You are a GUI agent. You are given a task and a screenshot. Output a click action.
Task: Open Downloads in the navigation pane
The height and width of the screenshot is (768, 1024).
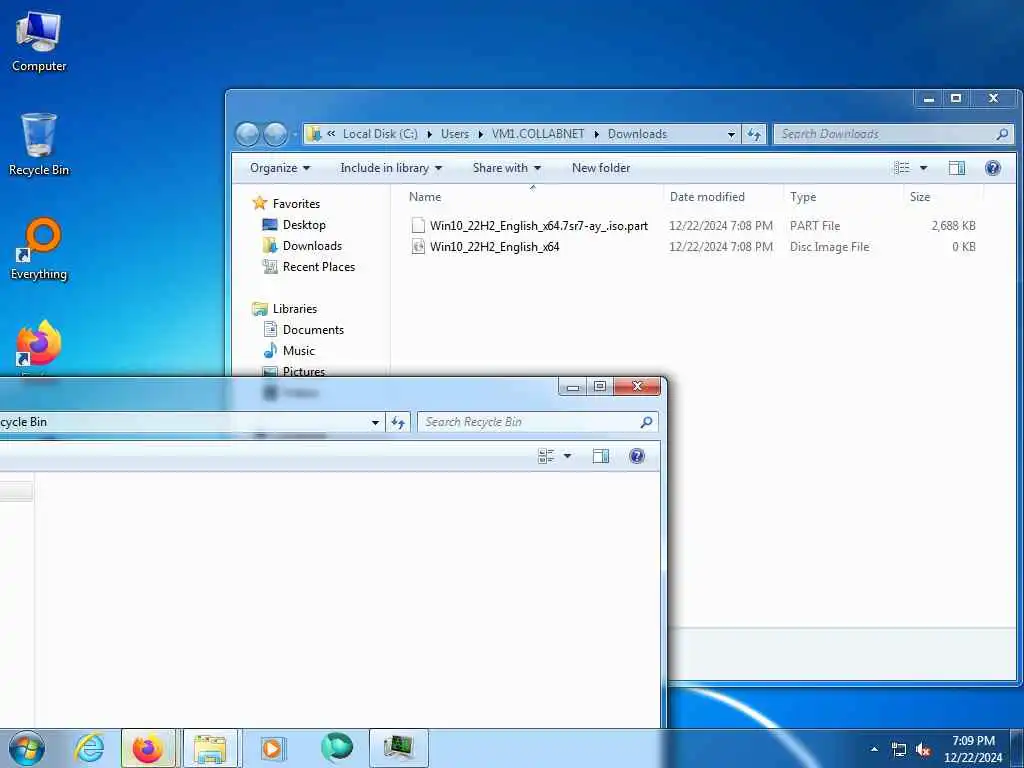pos(312,246)
